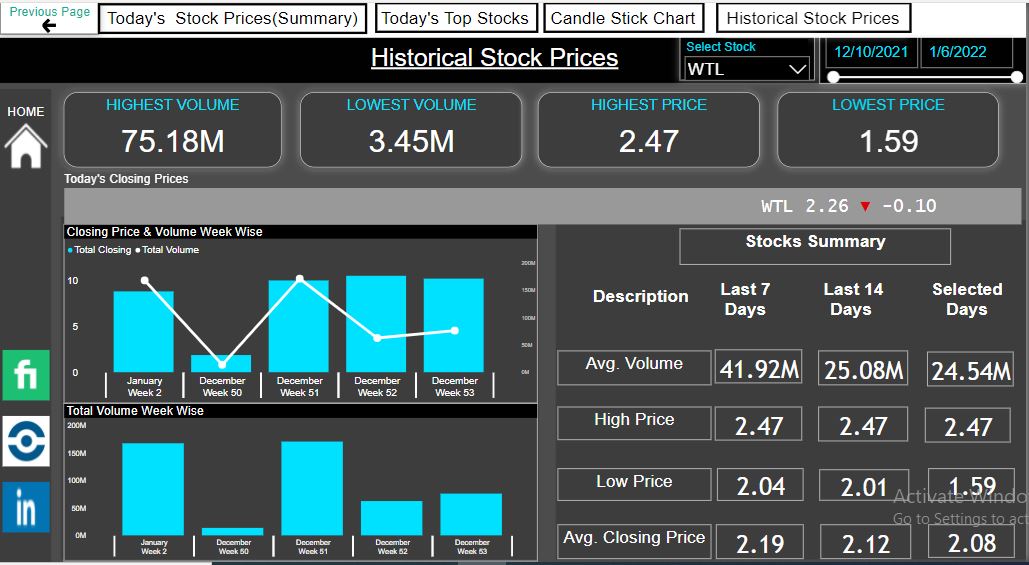Open the green Fiverr icon link

(26, 375)
